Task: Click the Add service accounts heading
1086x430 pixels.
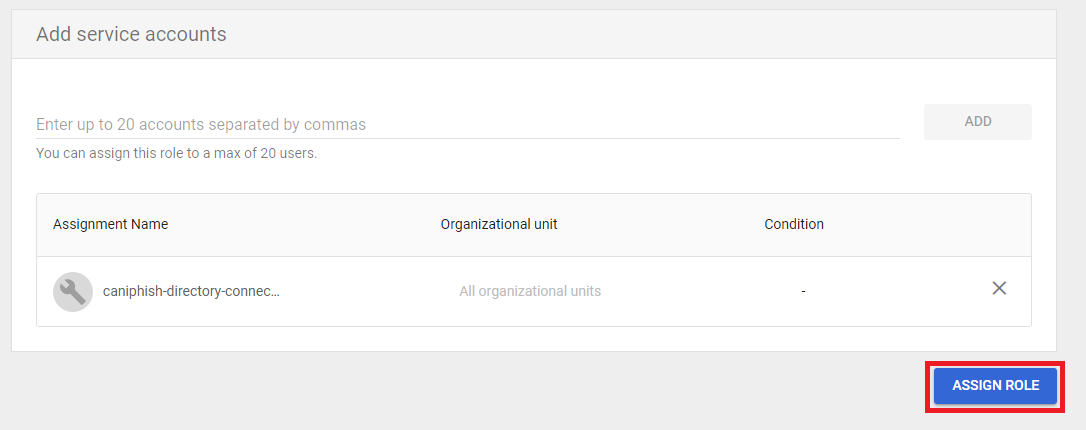Action: pyautogui.click(x=131, y=35)
